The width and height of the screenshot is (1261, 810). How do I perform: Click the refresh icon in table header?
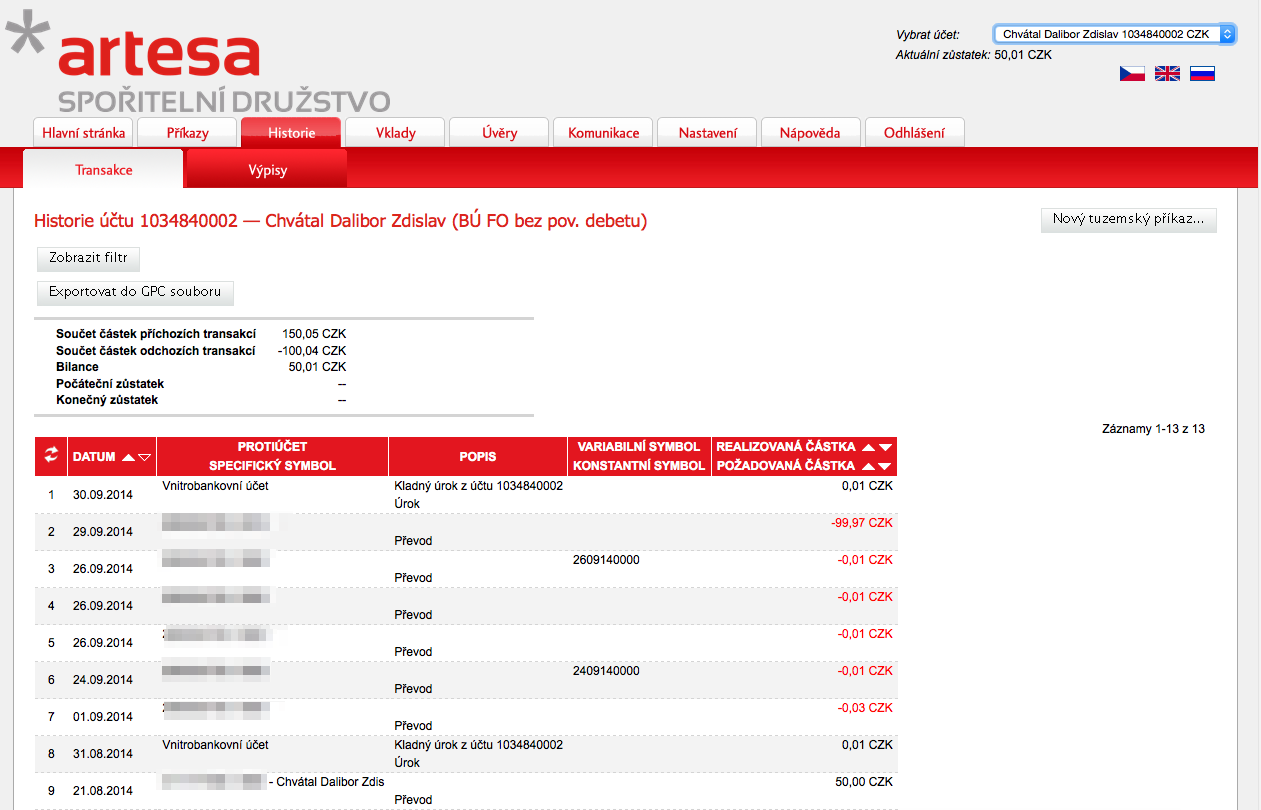pos(51,456)
